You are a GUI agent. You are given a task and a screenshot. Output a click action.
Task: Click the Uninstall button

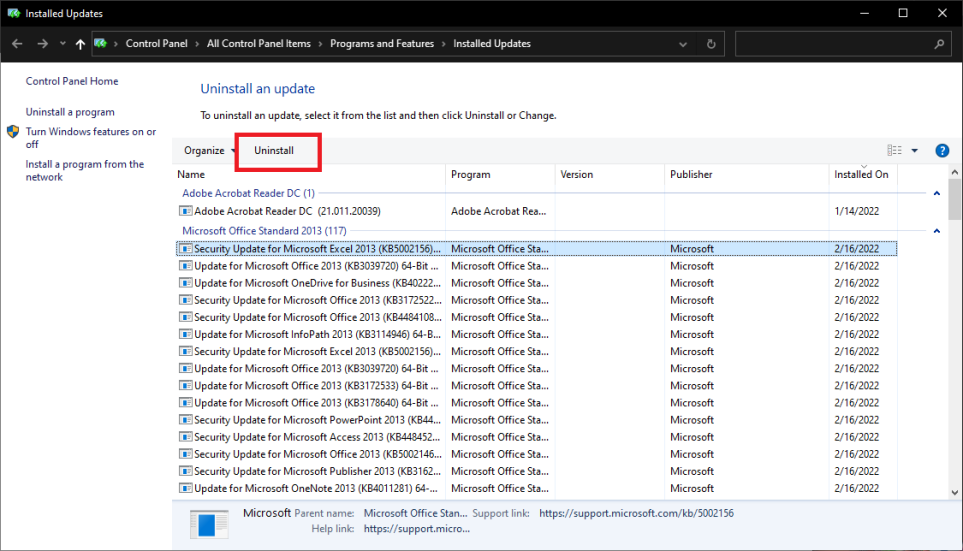click(274, 150)
